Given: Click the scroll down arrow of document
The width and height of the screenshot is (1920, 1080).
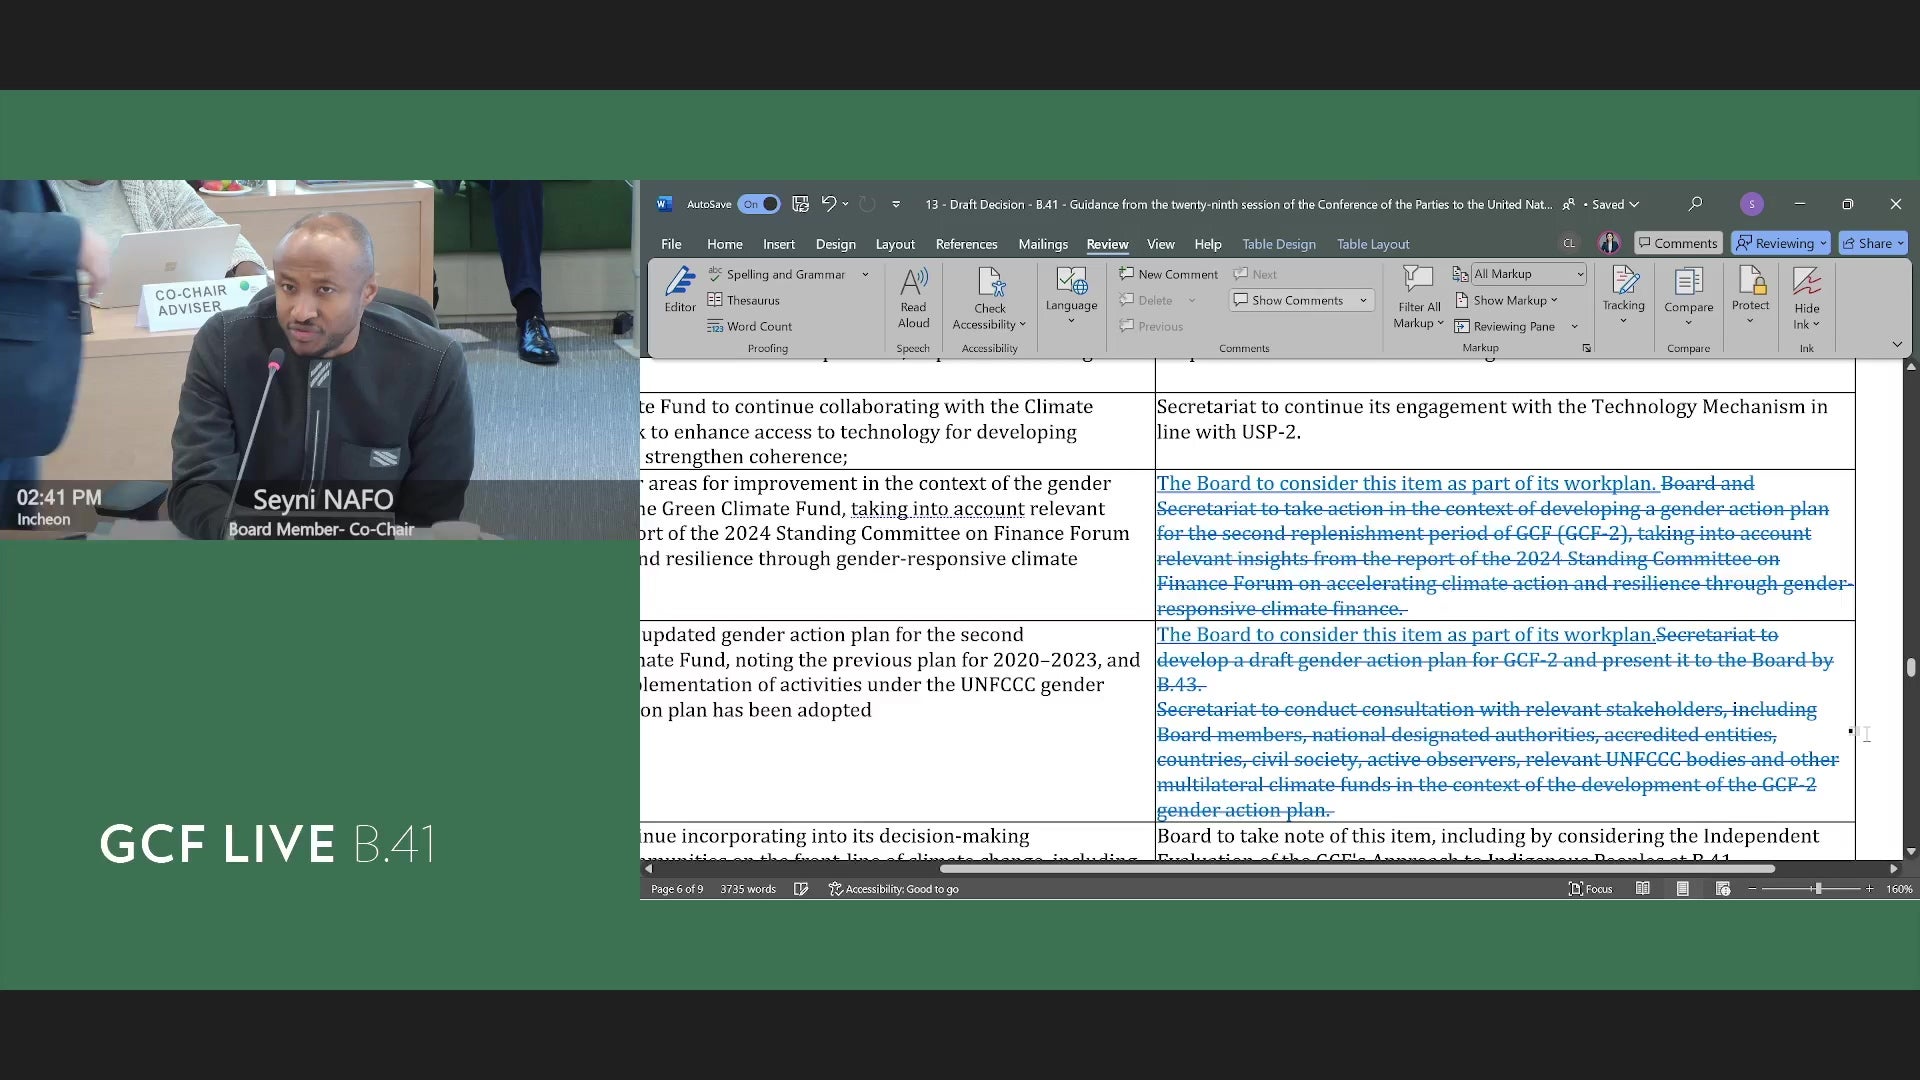Looking at the screenshot, I should click(1911, 852).
